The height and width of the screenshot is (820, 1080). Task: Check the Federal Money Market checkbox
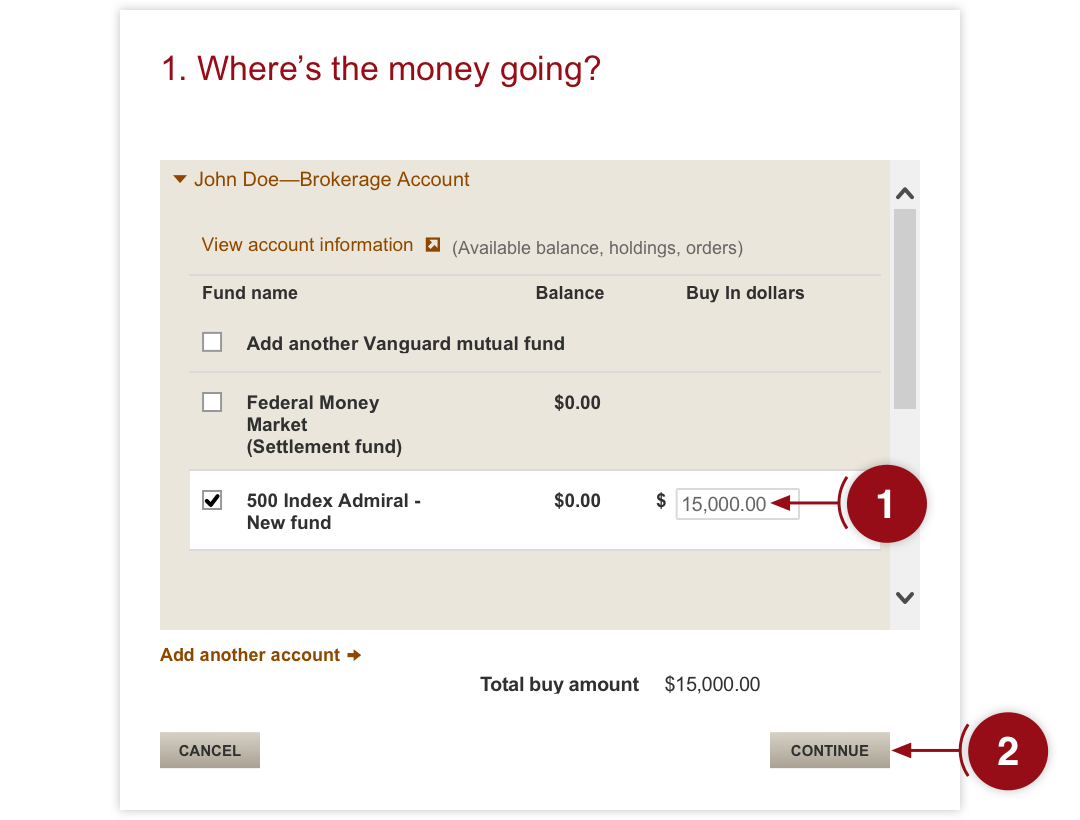(x=212, y=402)
